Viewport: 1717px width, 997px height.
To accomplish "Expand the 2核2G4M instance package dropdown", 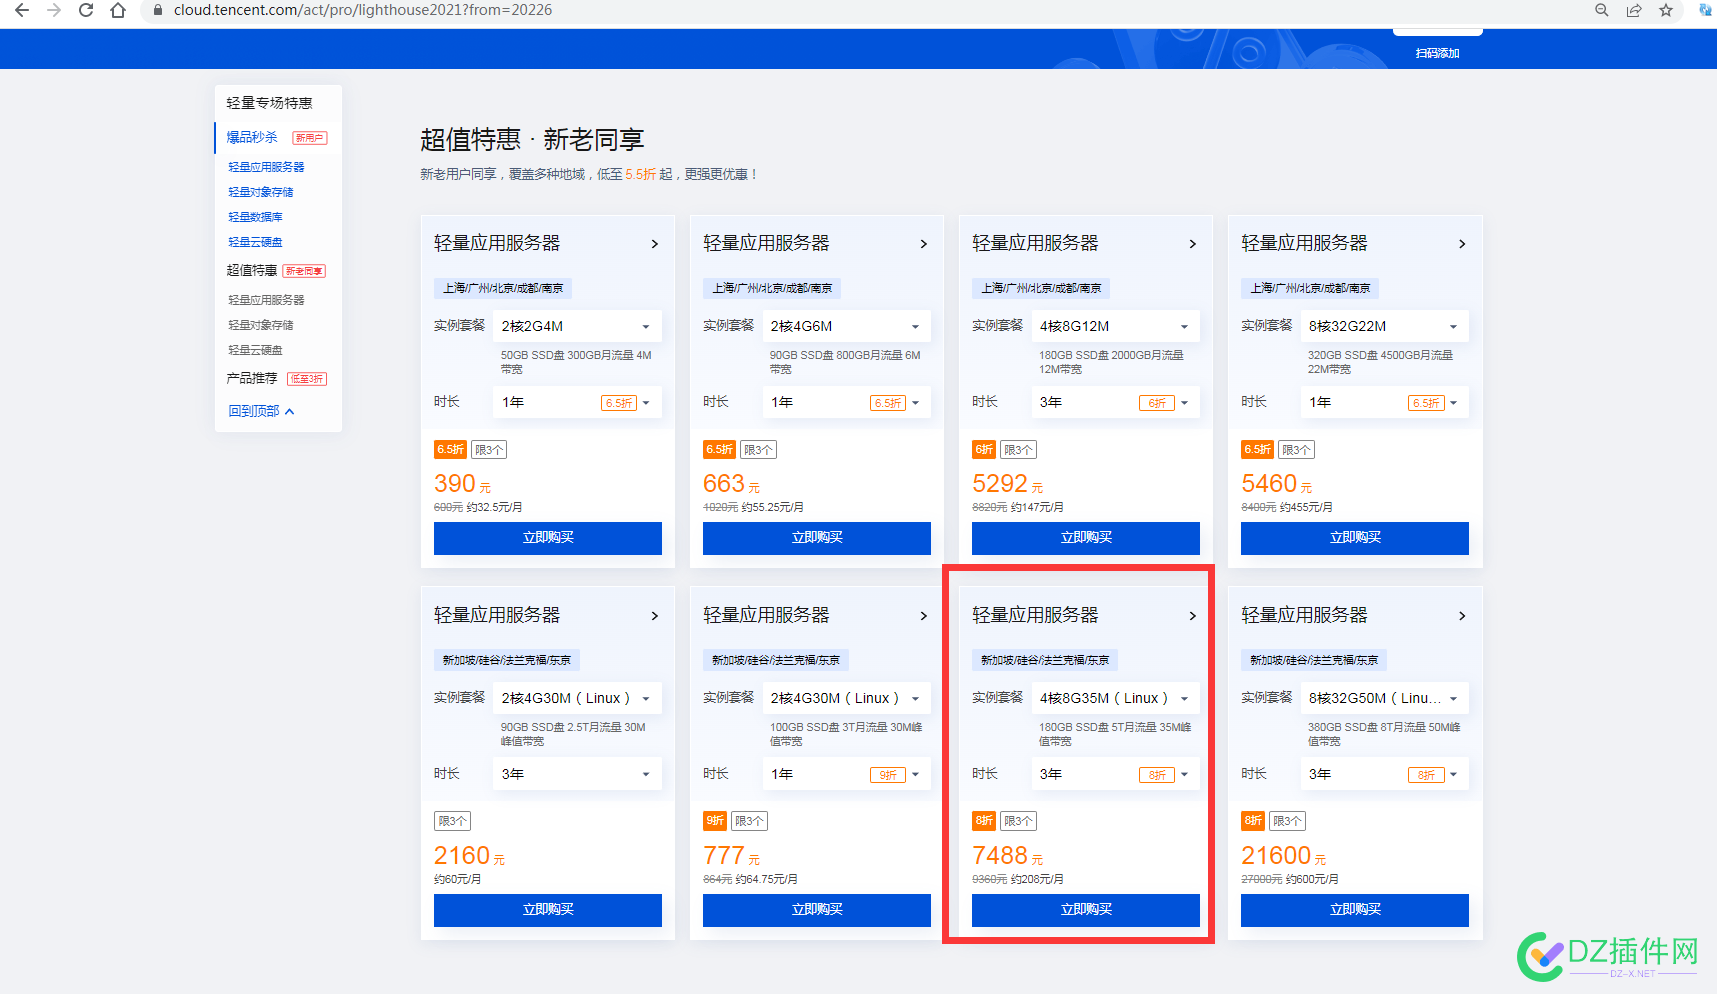I will (577, 326).
